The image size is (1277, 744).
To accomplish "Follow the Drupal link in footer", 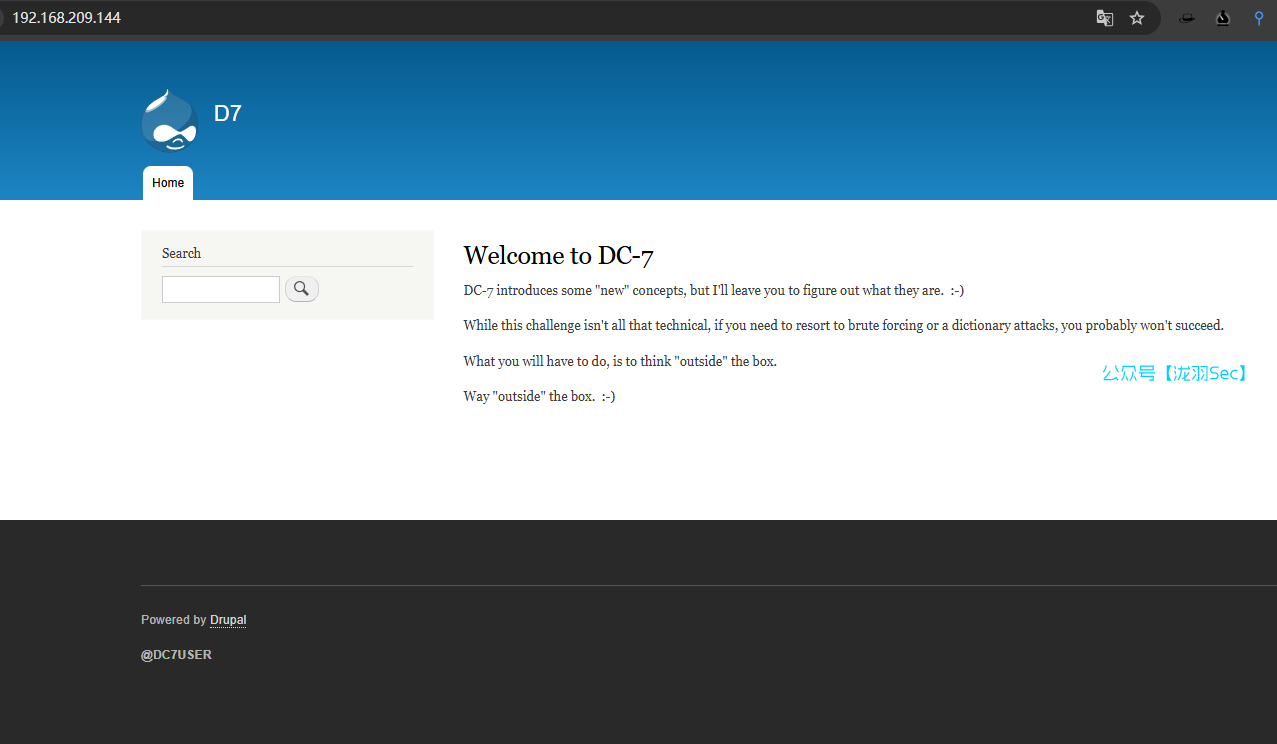I will click(228, 620).
